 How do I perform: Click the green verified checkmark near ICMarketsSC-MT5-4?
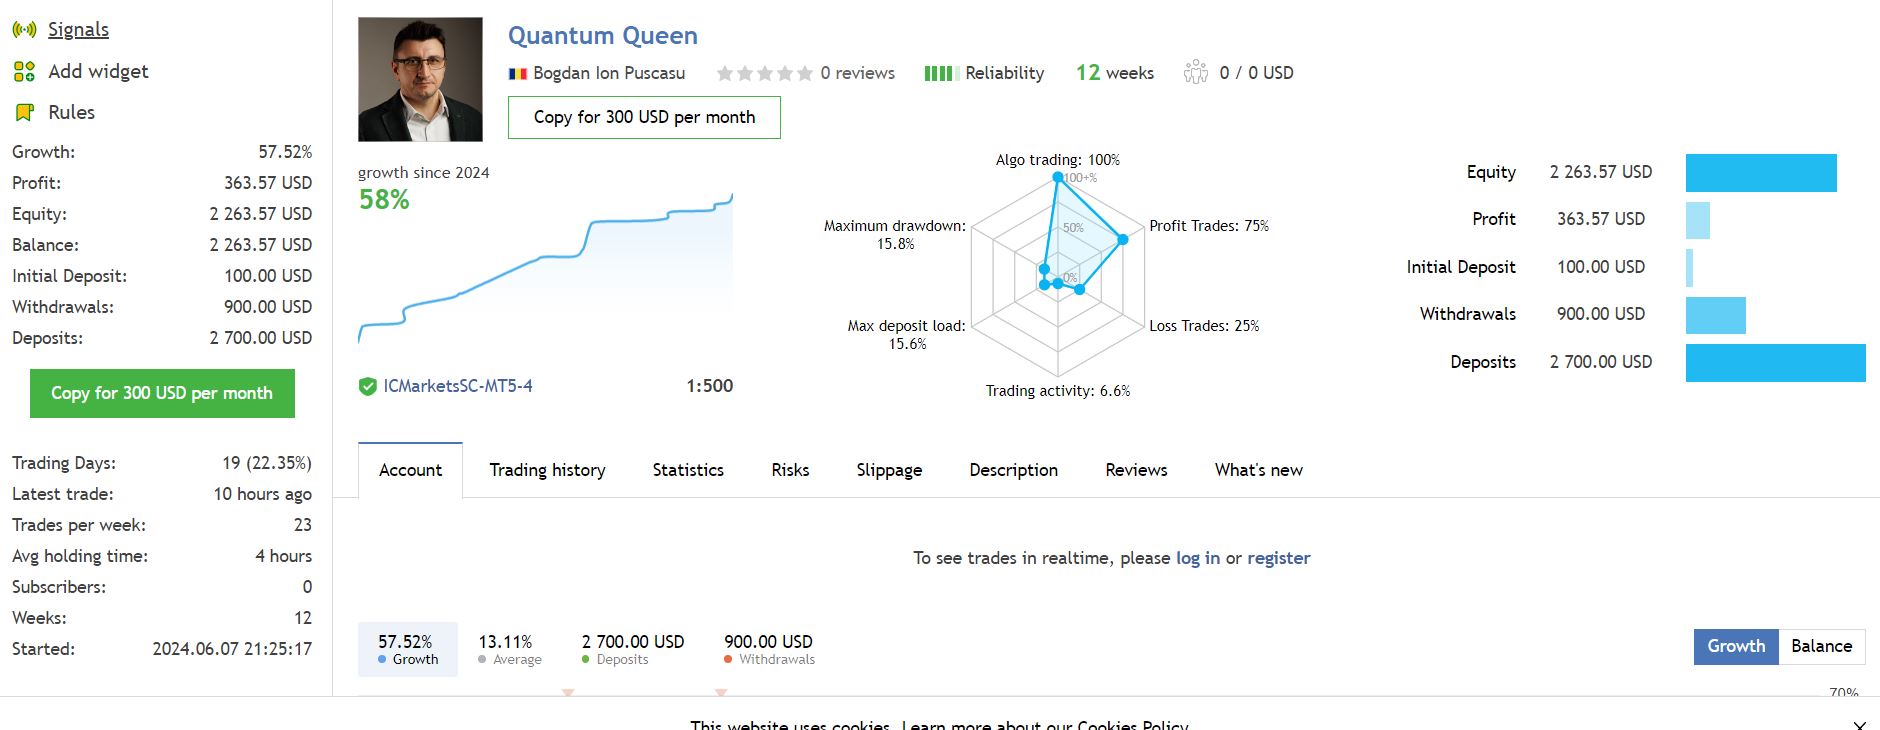click(x=367, y=385)
